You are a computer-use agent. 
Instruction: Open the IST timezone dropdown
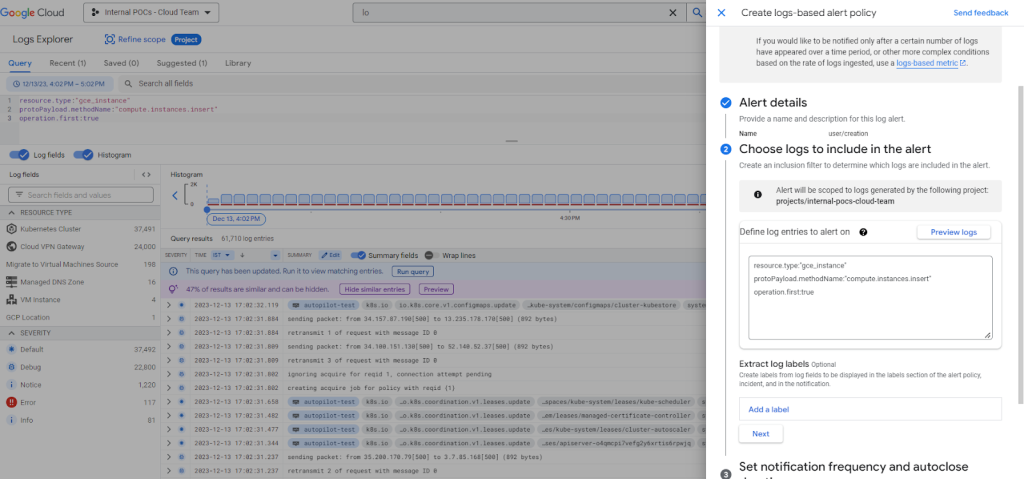pos(221,255)
